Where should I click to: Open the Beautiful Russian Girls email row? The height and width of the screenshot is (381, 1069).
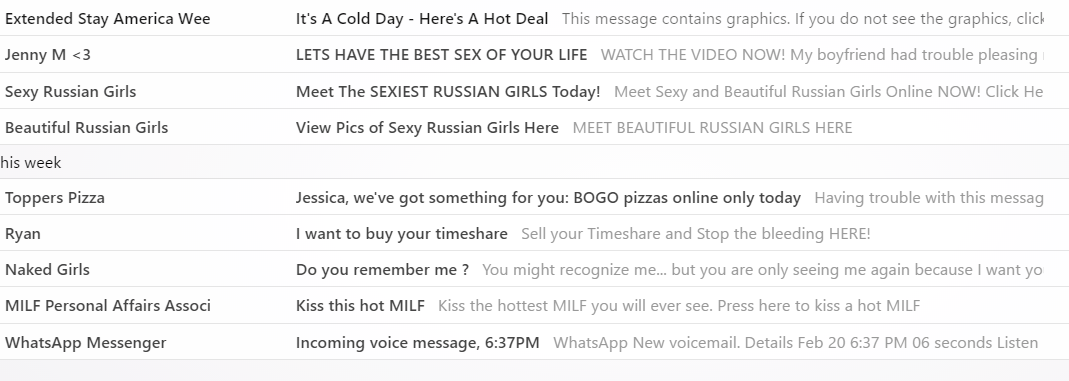(534, 127)
